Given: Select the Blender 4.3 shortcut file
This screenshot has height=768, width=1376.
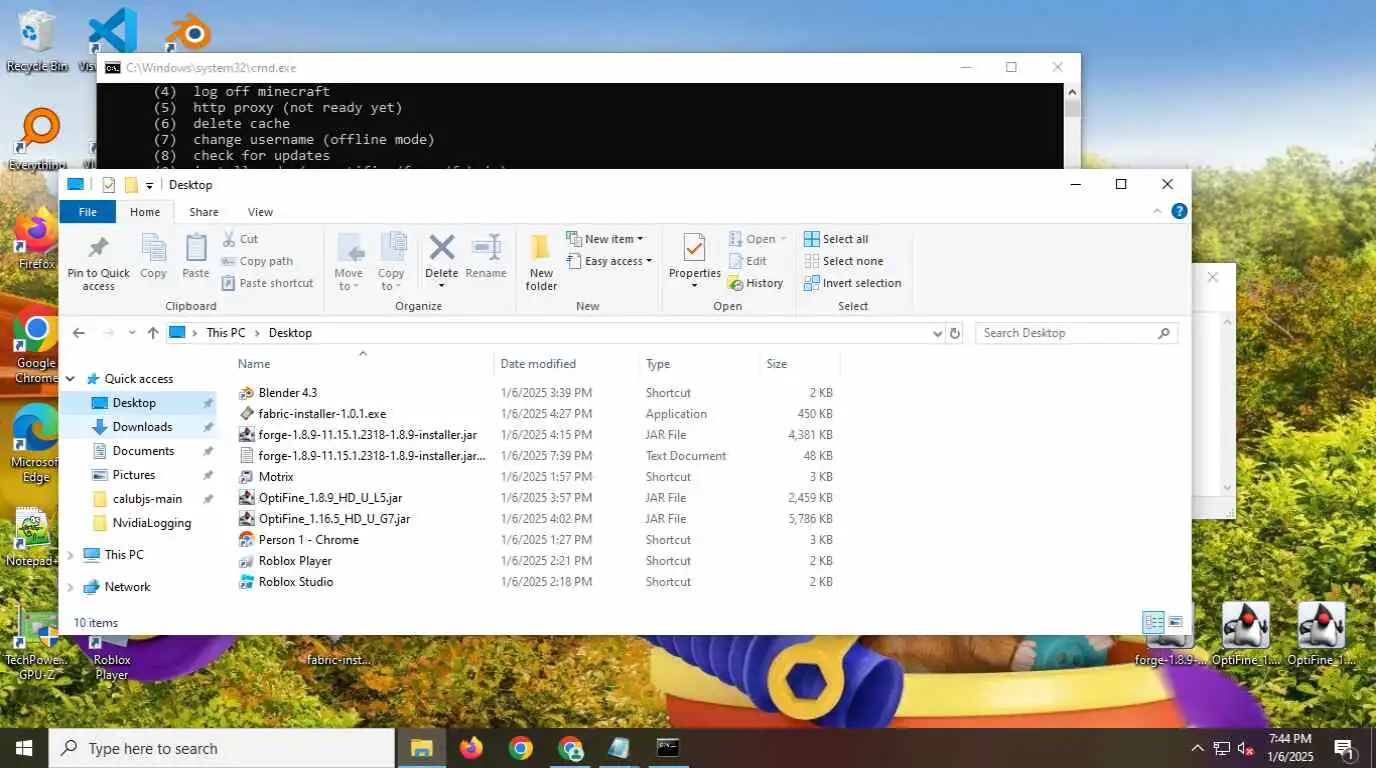Looking at the screenshot, I should [x=287, y=393].
